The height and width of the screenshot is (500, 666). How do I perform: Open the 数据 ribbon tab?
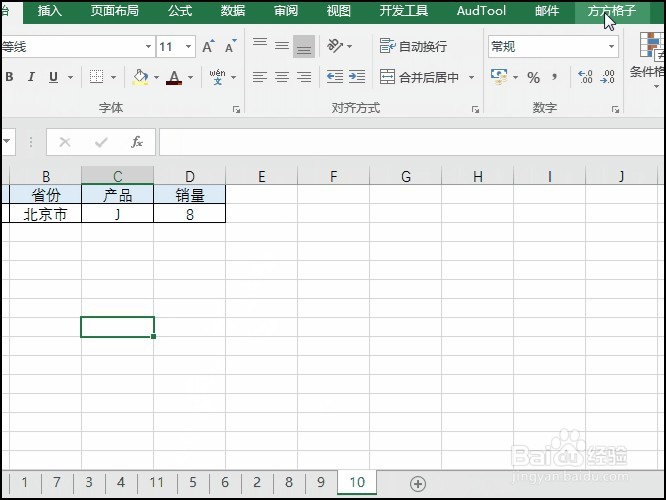(x=233, y=11)
